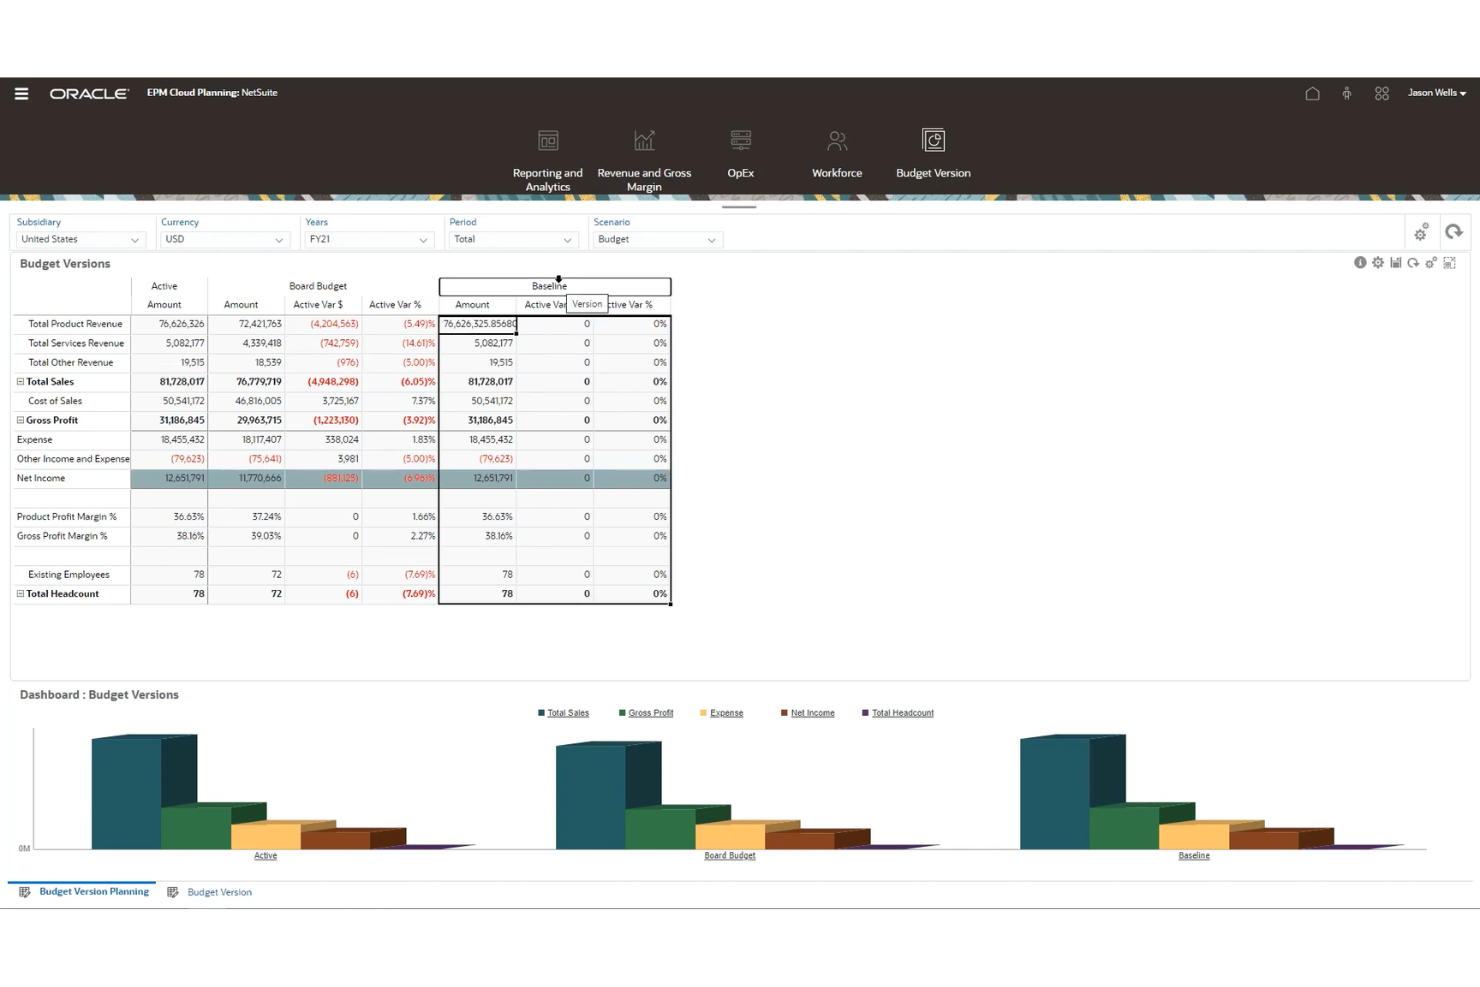This screenshot has height=987, width=1480.
Task: Click the Total Sales chart legend link
Action: [568, 712]
